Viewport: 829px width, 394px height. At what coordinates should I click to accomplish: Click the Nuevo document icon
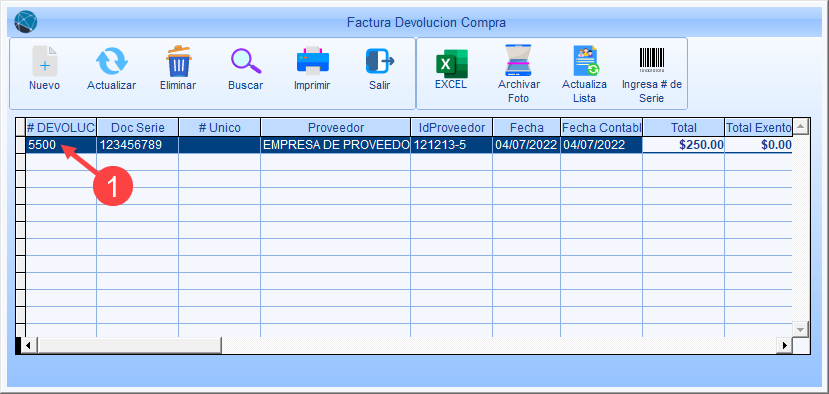[x=44, y=61]
